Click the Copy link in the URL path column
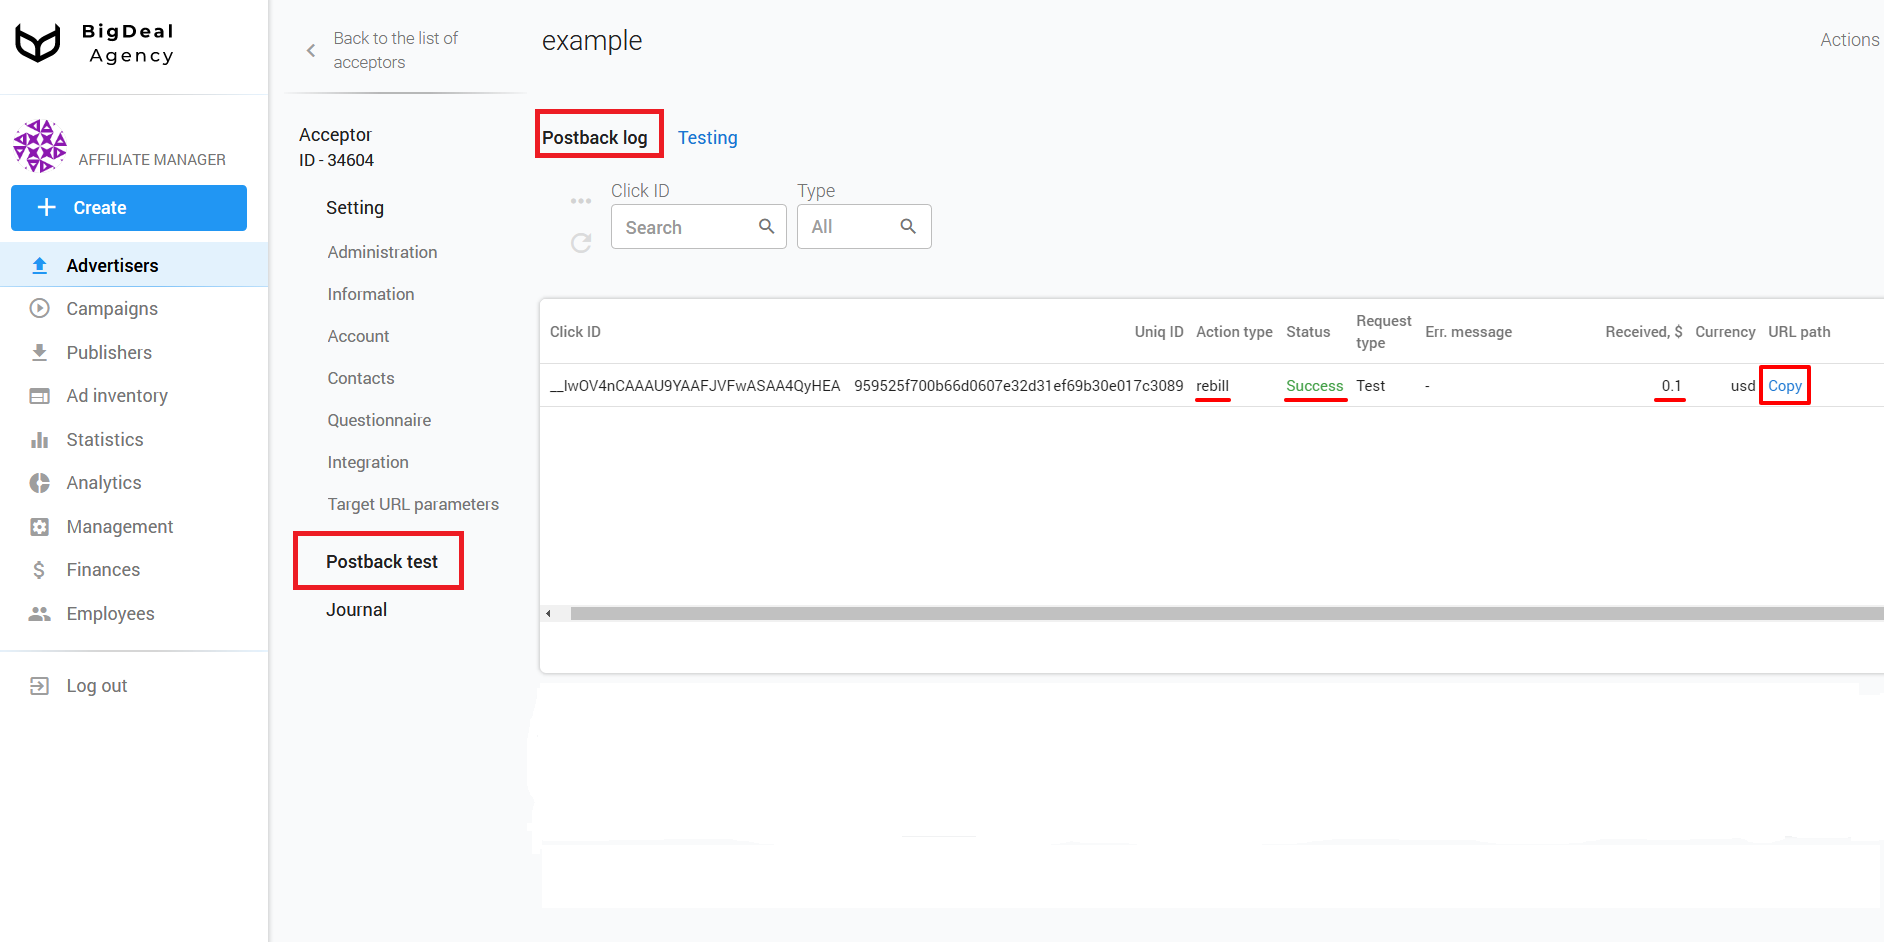The width and height of the screenshot is (1884, 942). point(1785,385)
